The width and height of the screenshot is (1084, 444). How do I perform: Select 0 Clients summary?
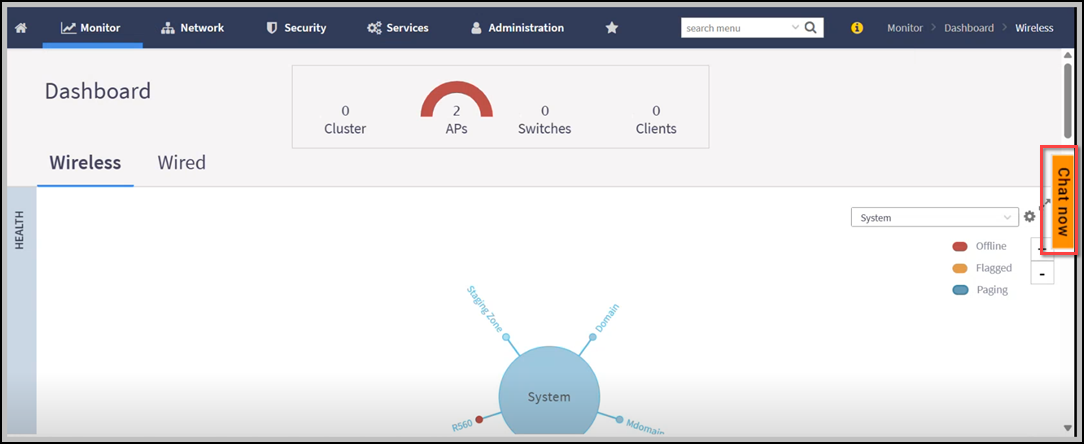click(x=656, y=120)
